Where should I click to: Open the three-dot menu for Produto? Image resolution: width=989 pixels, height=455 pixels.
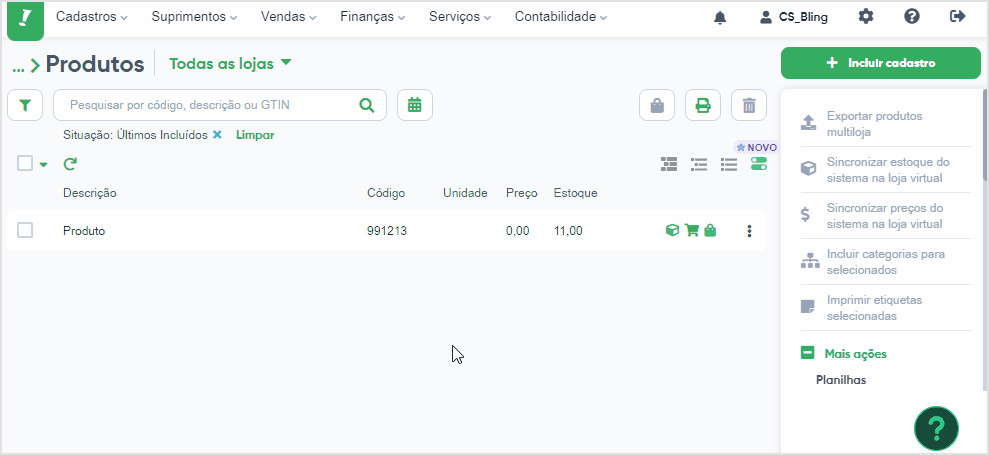coord(749,231)
